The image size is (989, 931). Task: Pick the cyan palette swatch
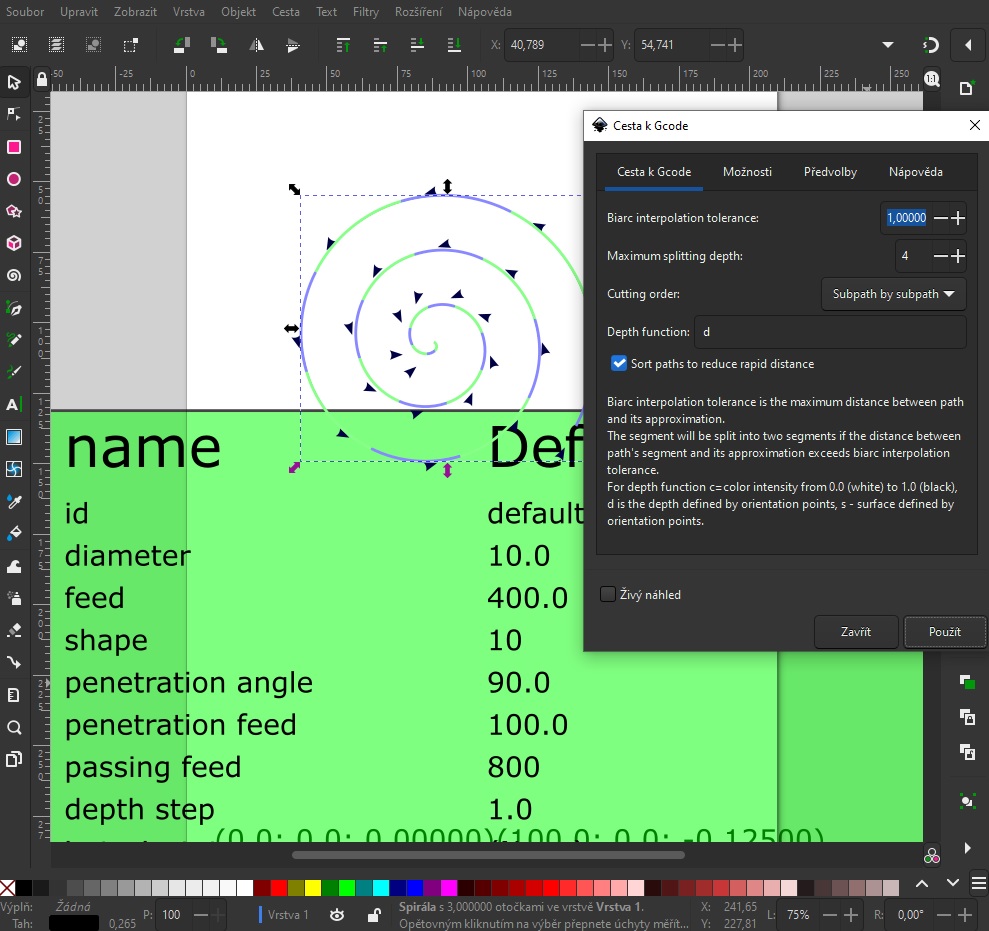click(381, 888)
